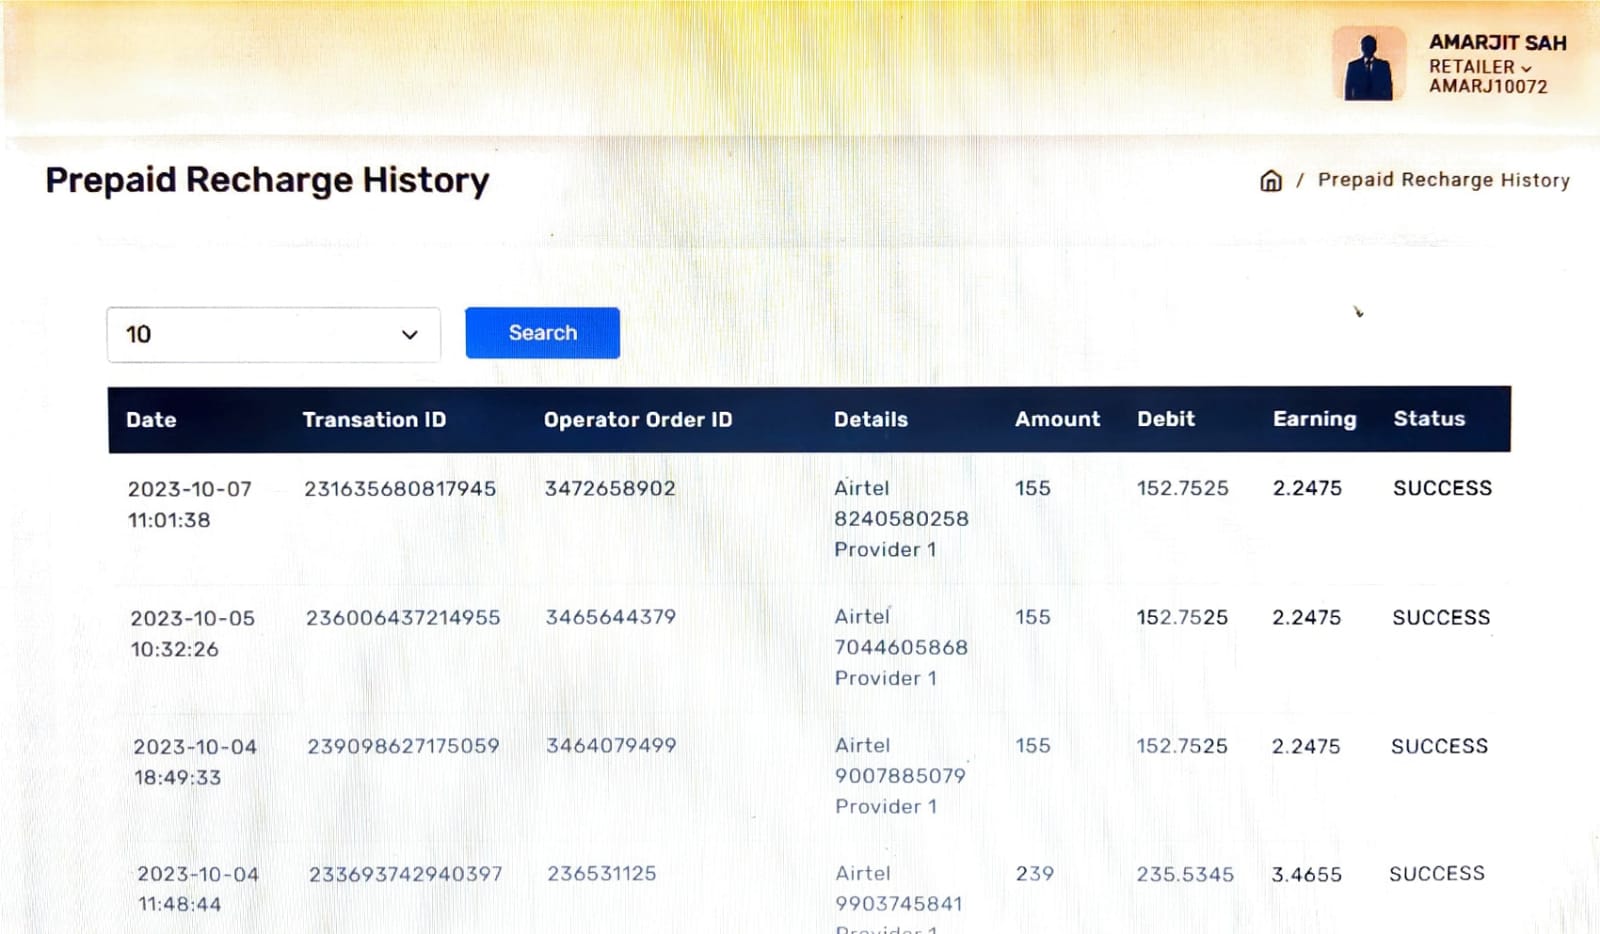This screenshot has width=1600, height=934.
Task: Click the Amount column header
Action: coord(1057,420)
